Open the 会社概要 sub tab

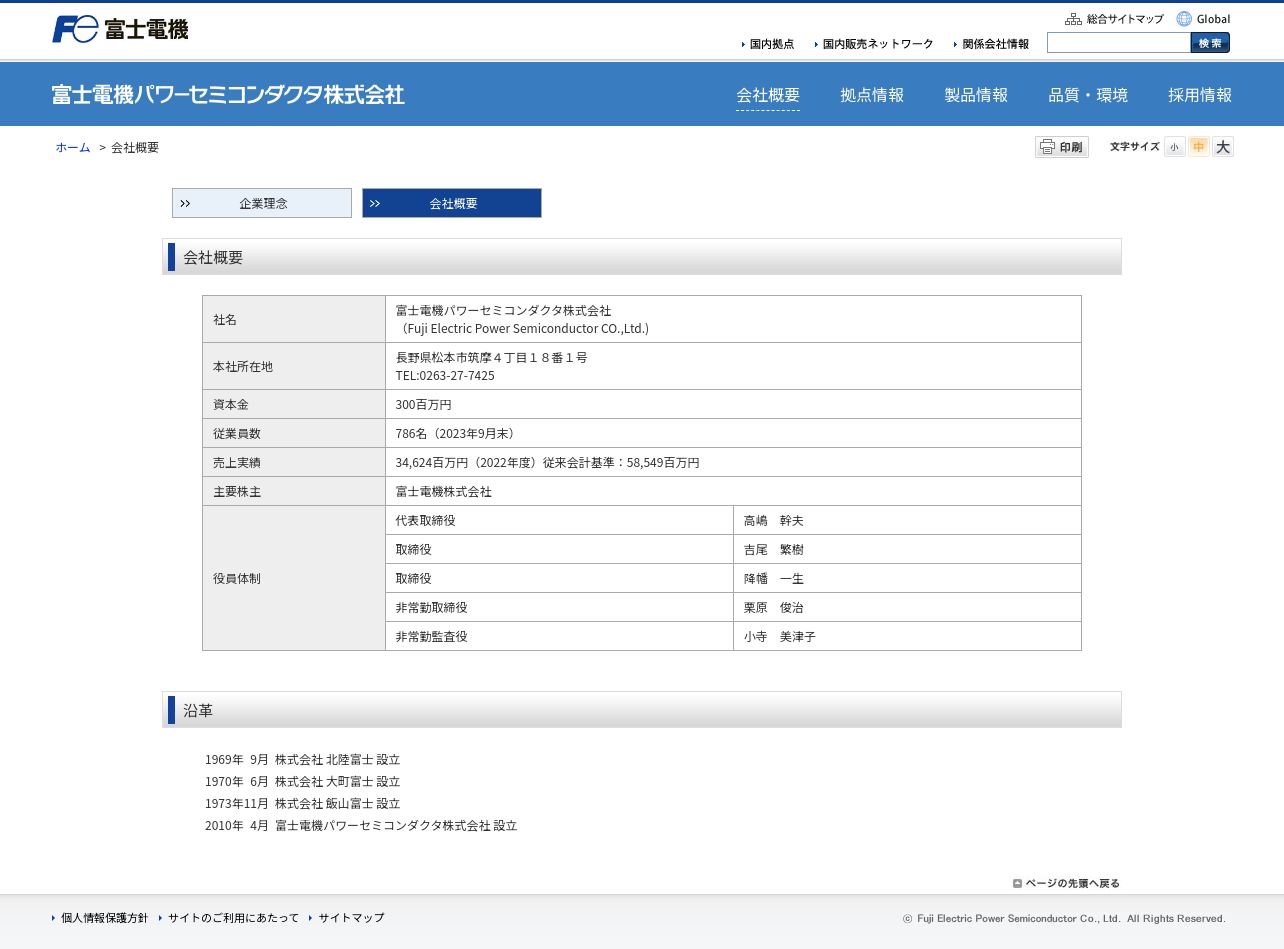pyautogui.click(x=452, y=203)
